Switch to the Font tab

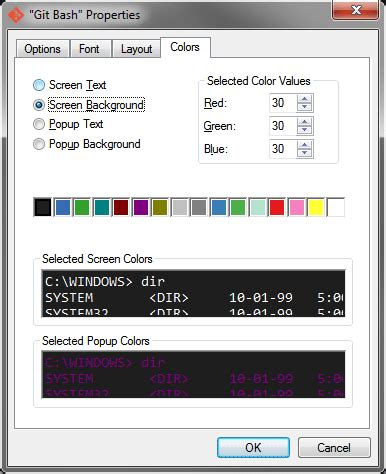90,49
